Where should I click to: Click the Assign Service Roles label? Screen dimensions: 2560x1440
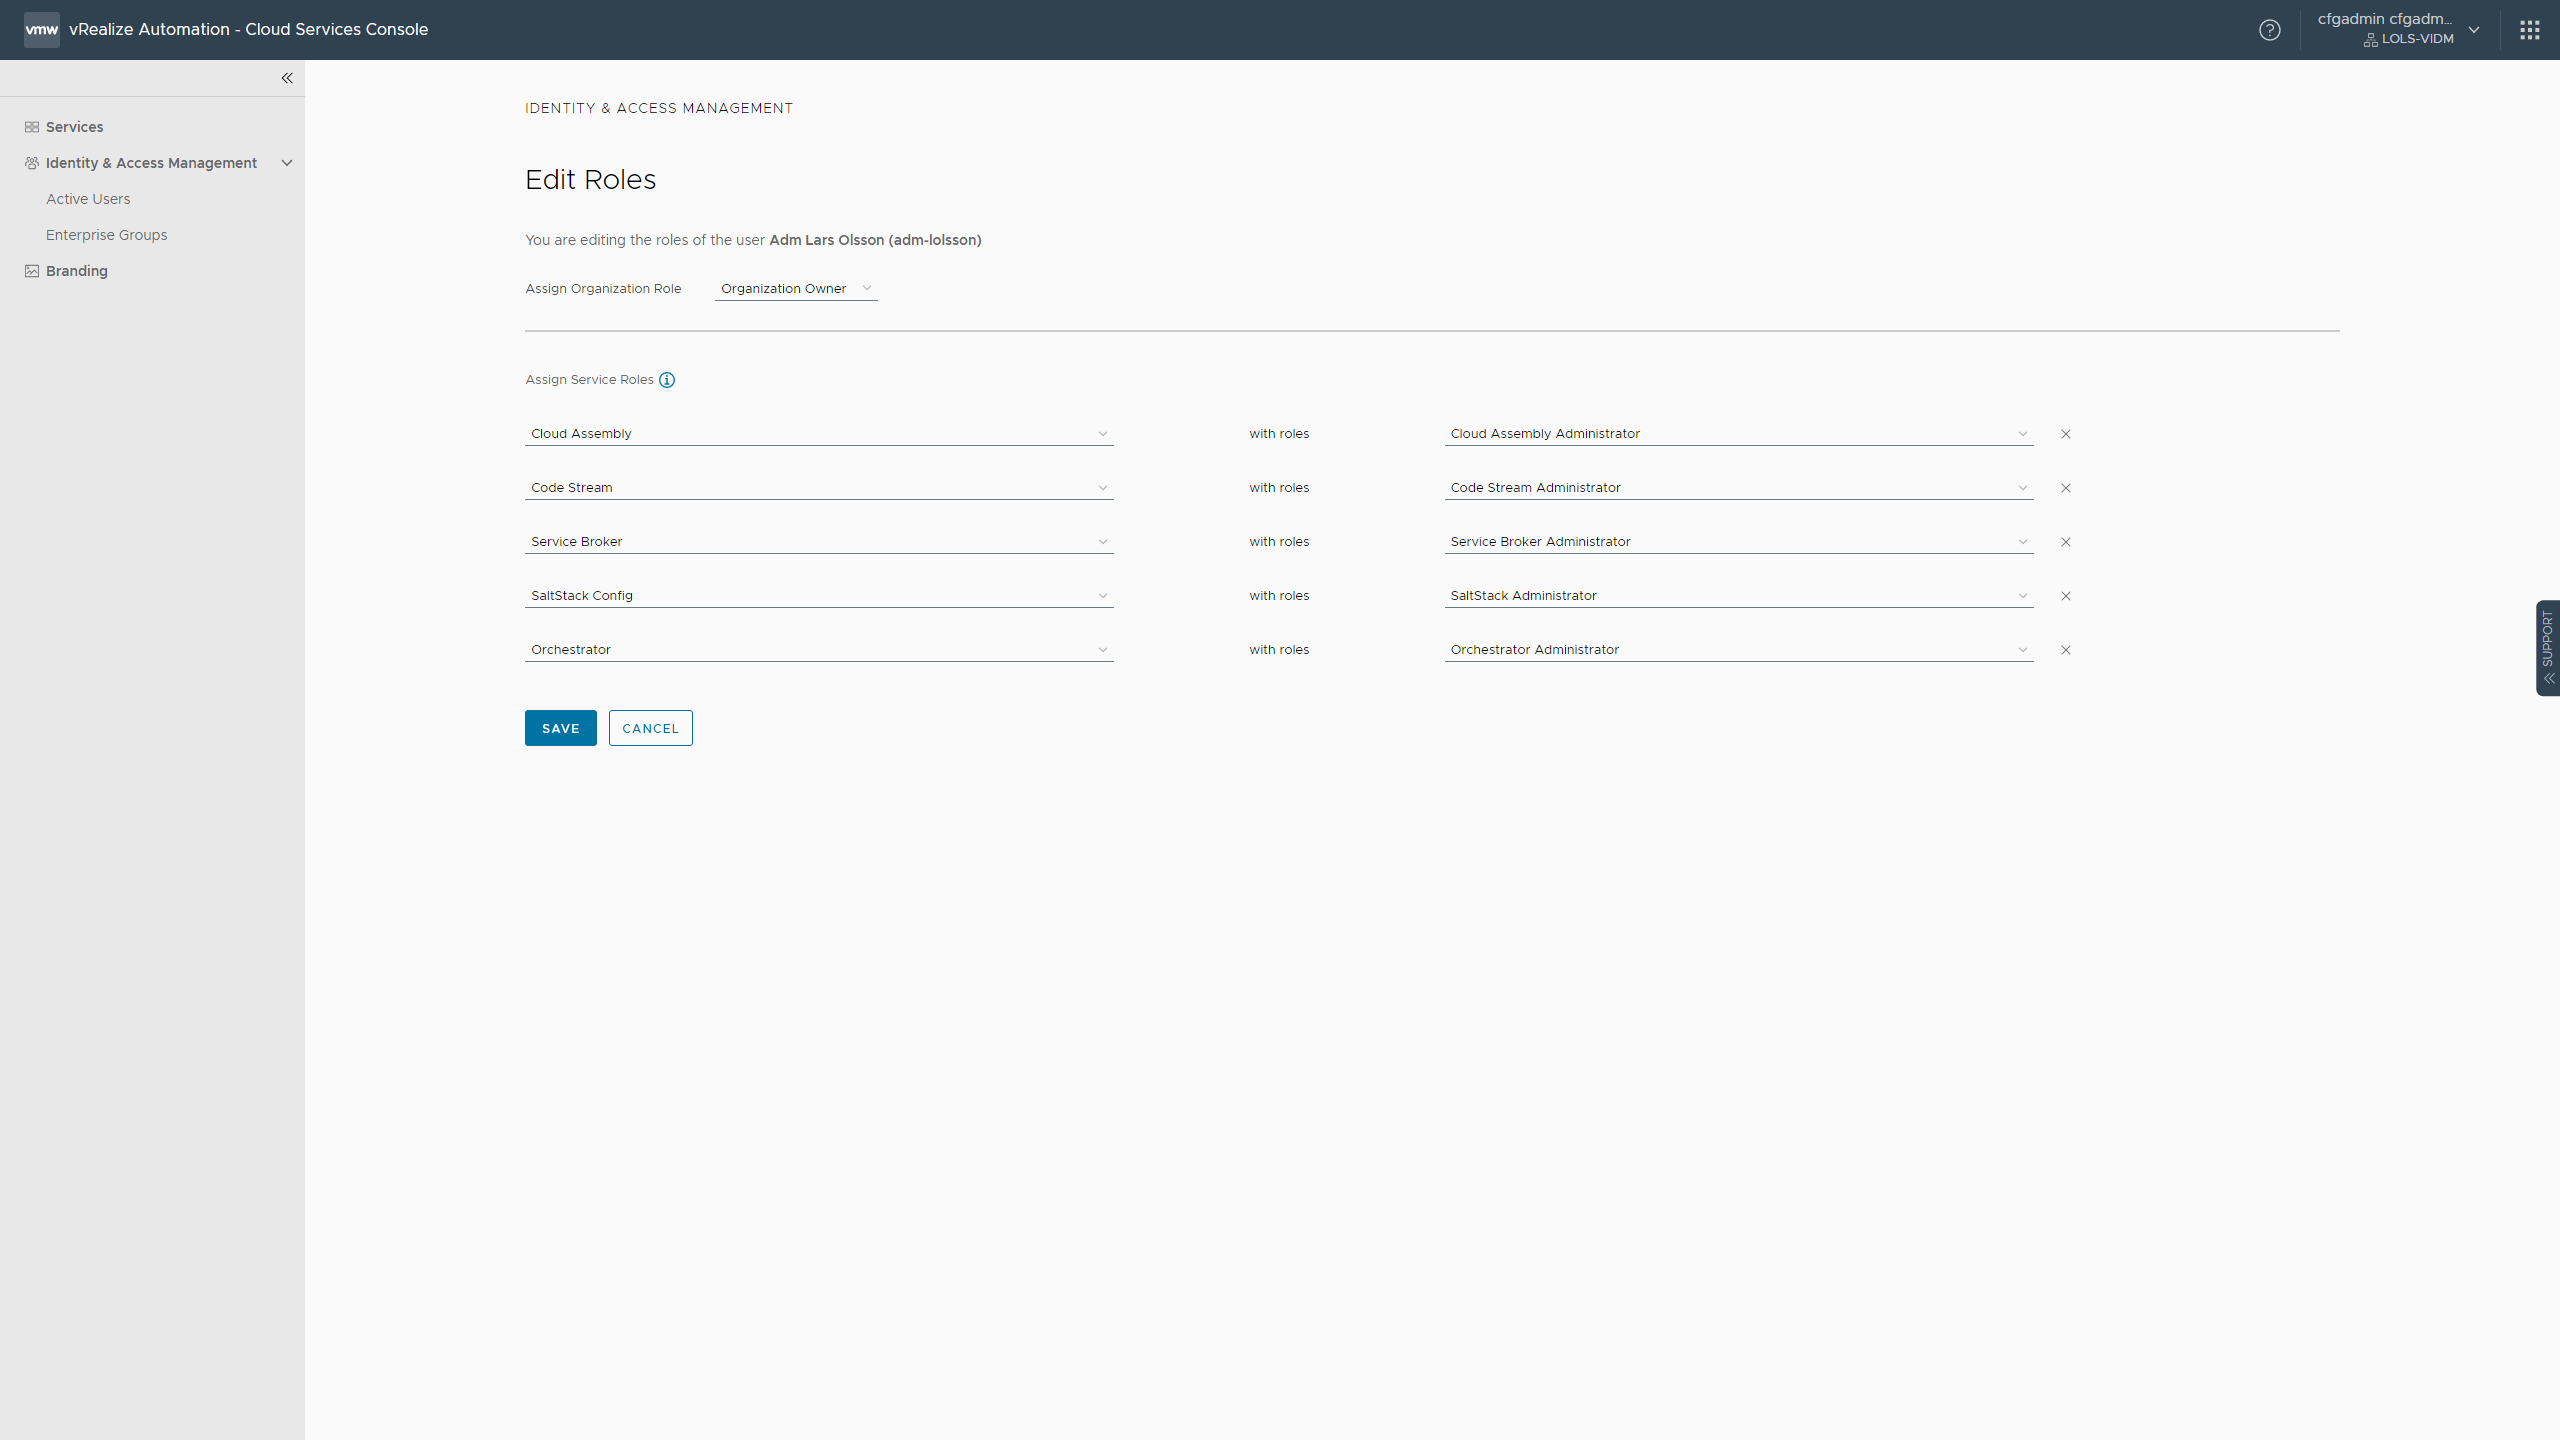(589, 380)
